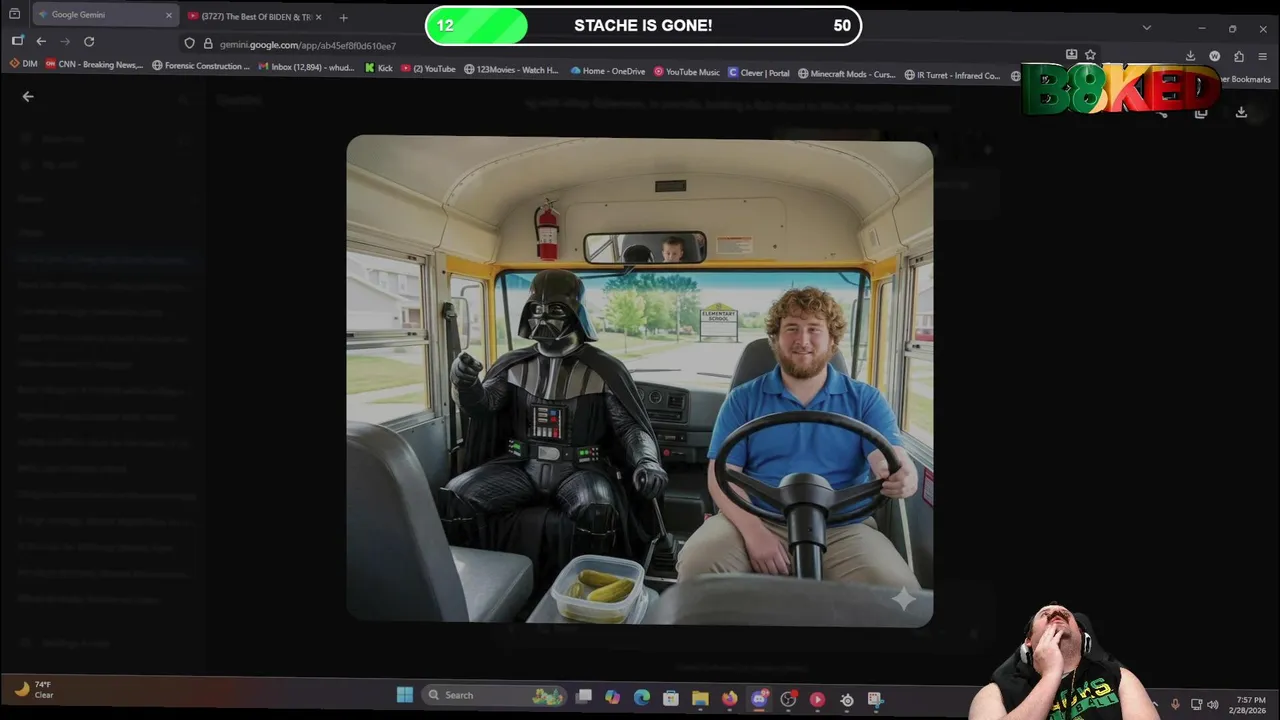This screenshot has height=720, width=1280.
Task: Click the address bar URL
Action: pyautogui.click(x=308, y=45)
